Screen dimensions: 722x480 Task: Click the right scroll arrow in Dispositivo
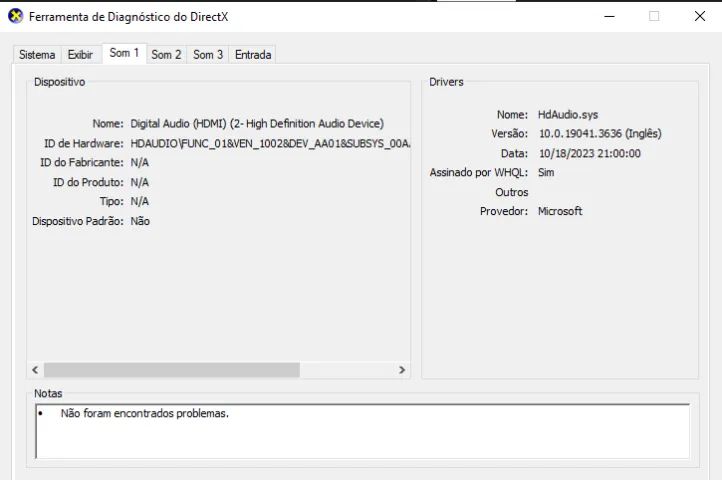click(402, 369)
